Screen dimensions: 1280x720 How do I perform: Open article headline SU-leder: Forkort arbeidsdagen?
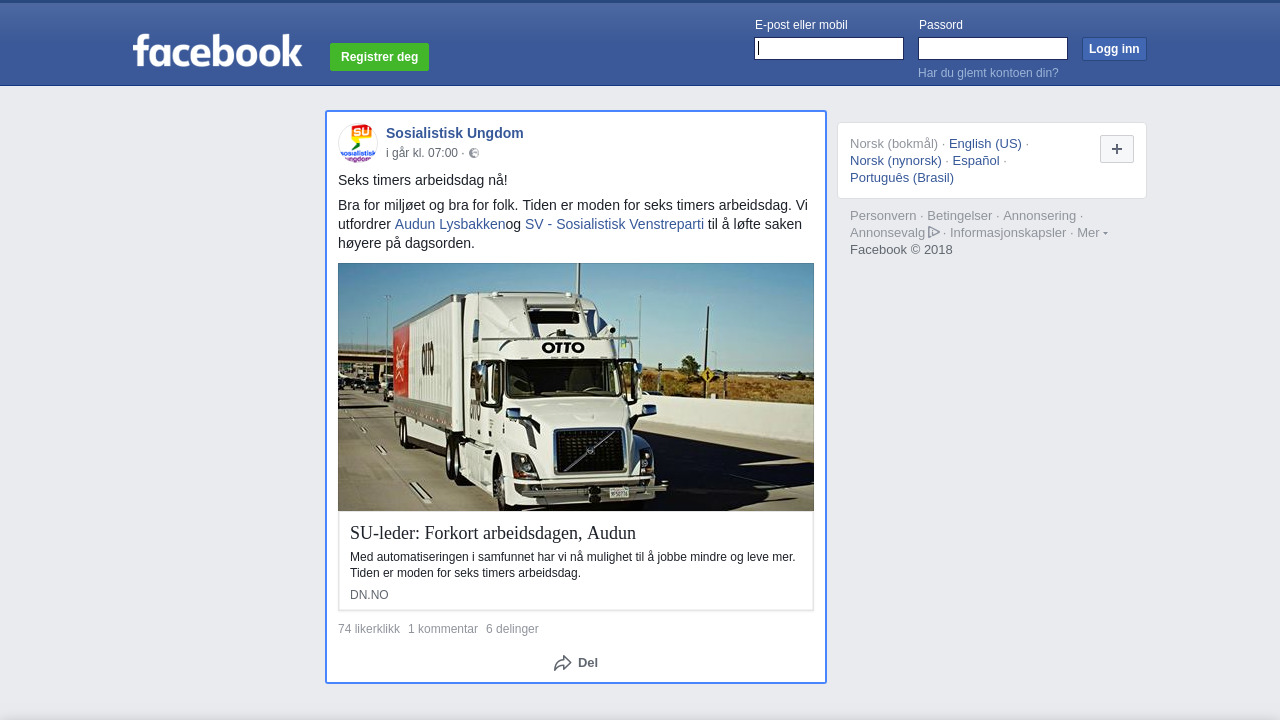point(493,533)
